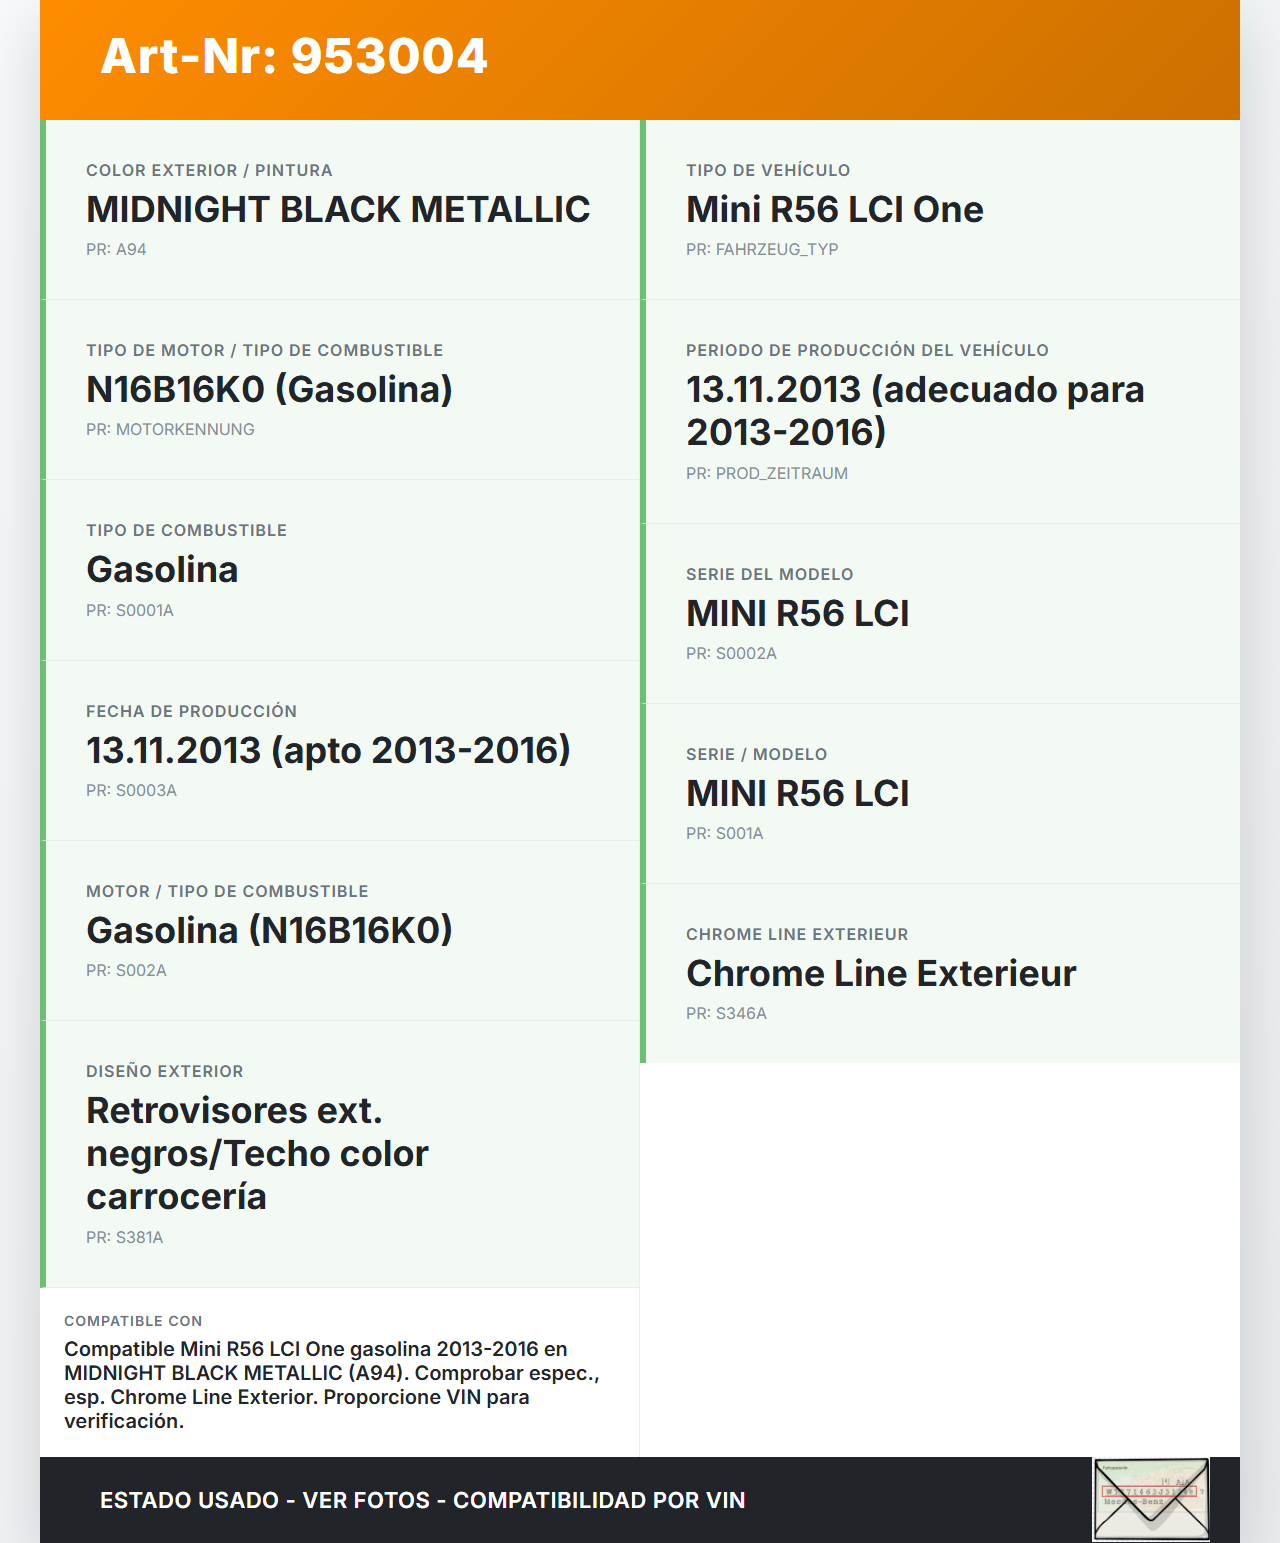Select the Gasolina (N16B16K0) motor value
Screen dimensions: 1280x1543
click(269, 931)
